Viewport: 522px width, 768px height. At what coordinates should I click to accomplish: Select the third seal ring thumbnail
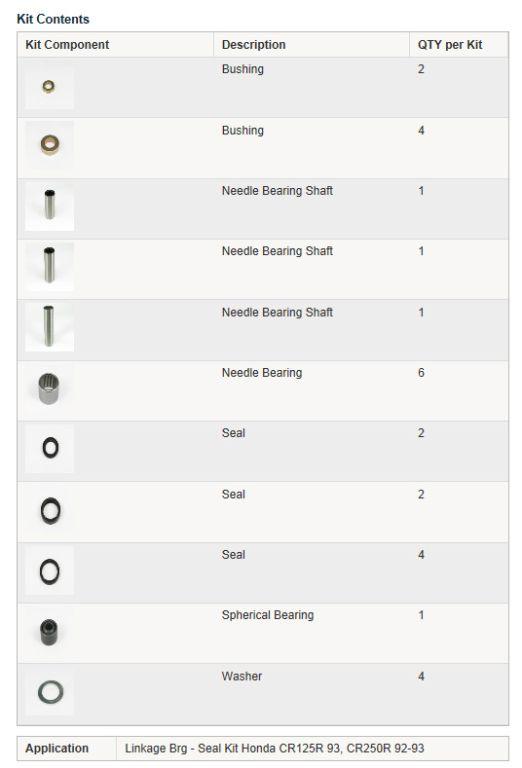point(49,570)
